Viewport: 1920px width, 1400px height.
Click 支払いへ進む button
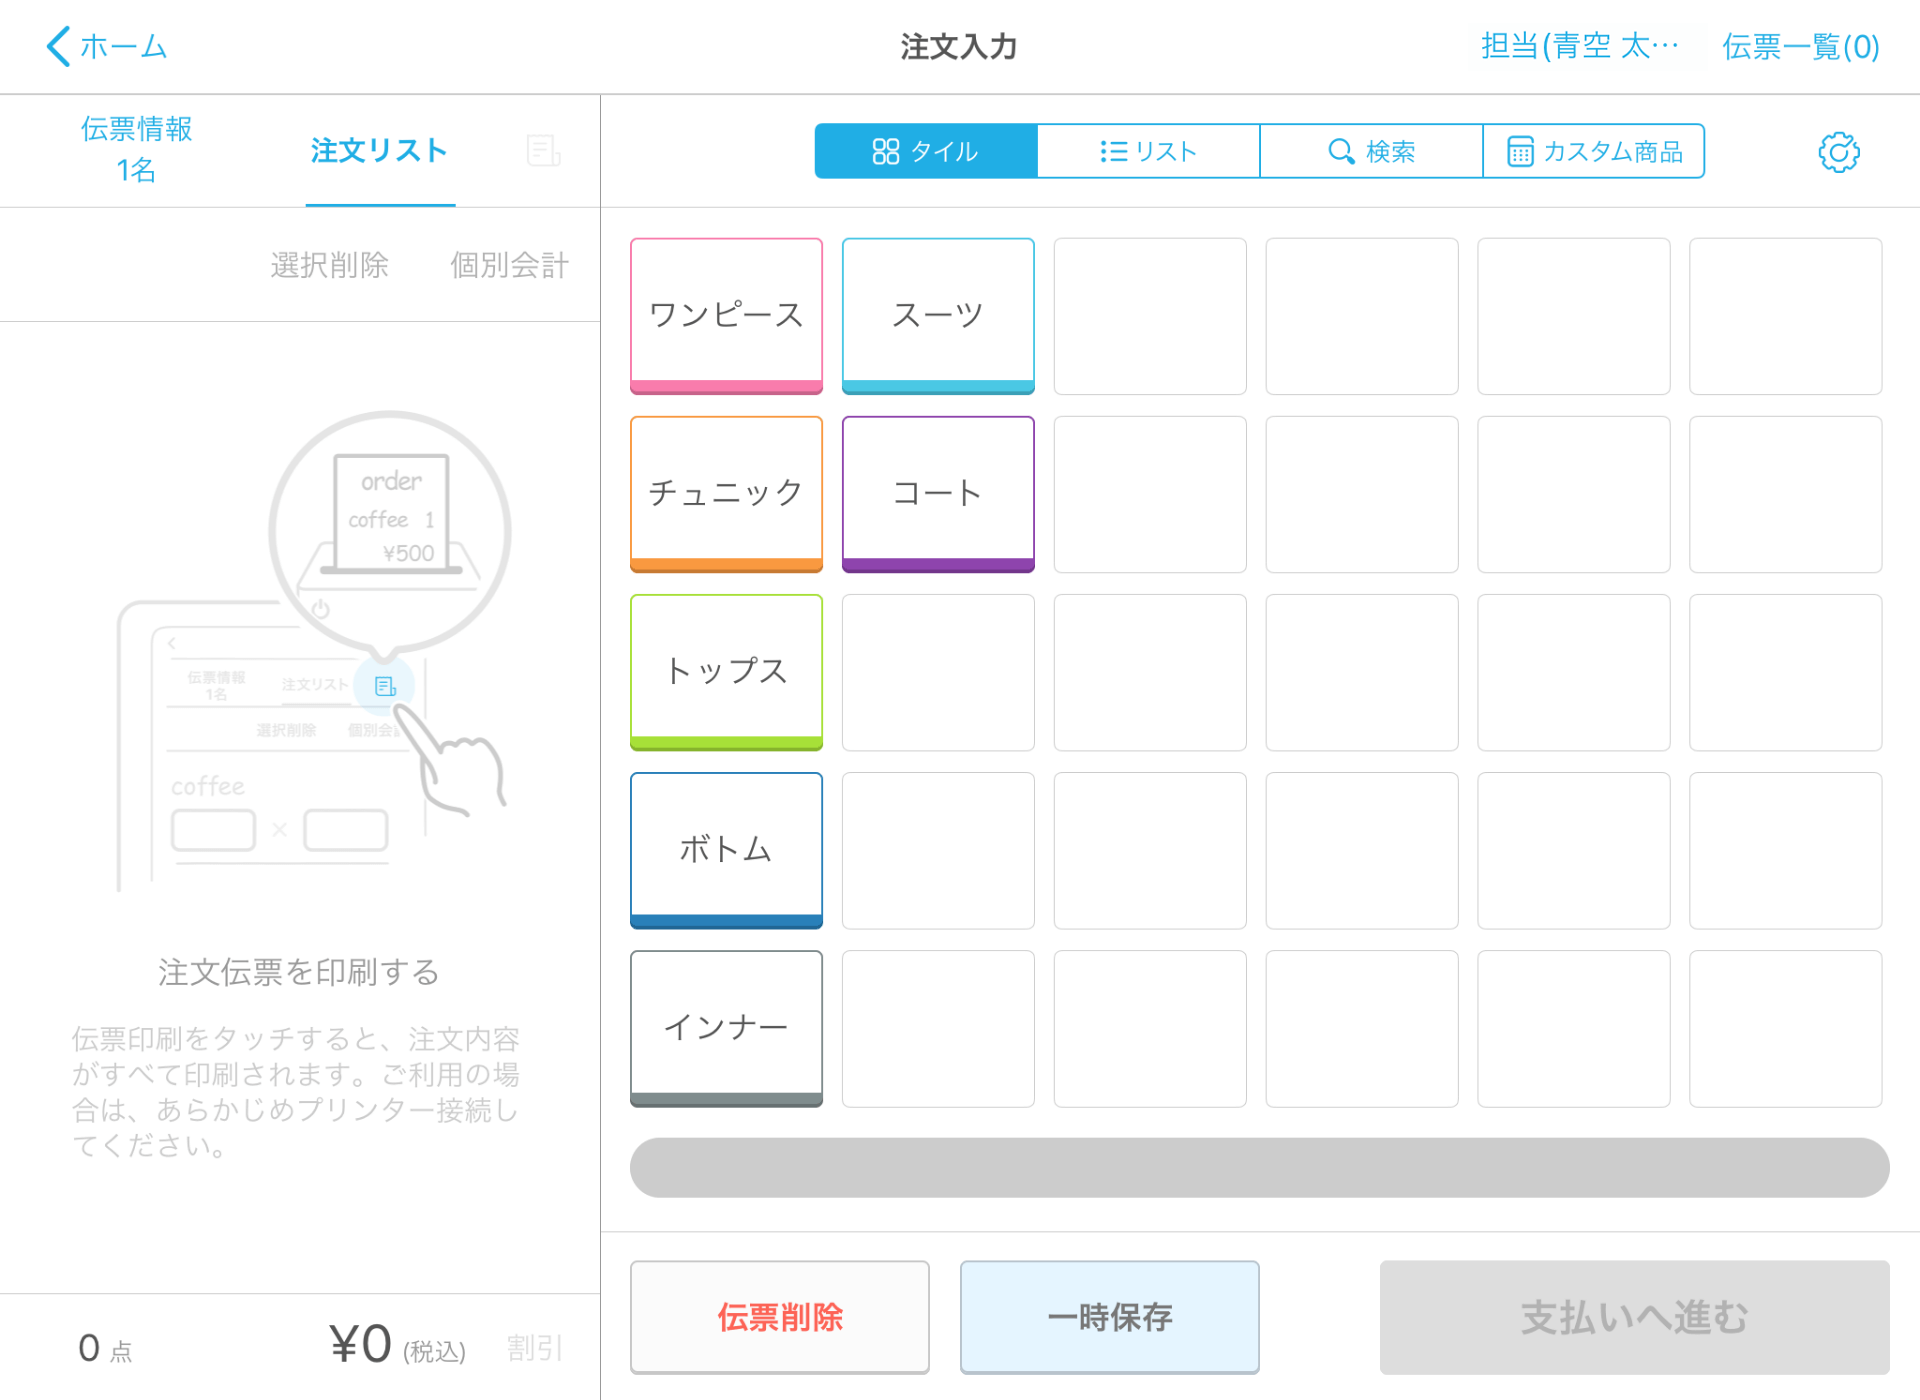[x=1635, y=1317]
